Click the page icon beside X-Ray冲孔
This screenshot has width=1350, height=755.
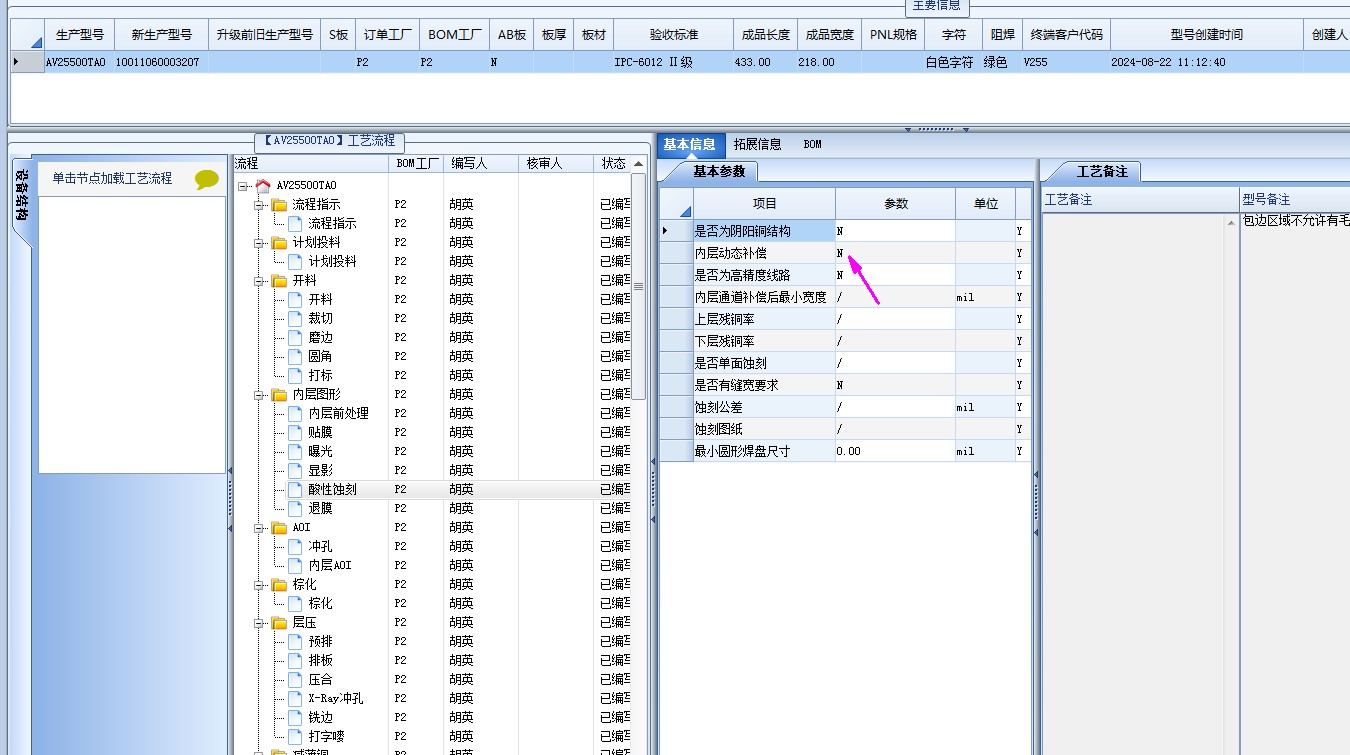tap(295, 698)
